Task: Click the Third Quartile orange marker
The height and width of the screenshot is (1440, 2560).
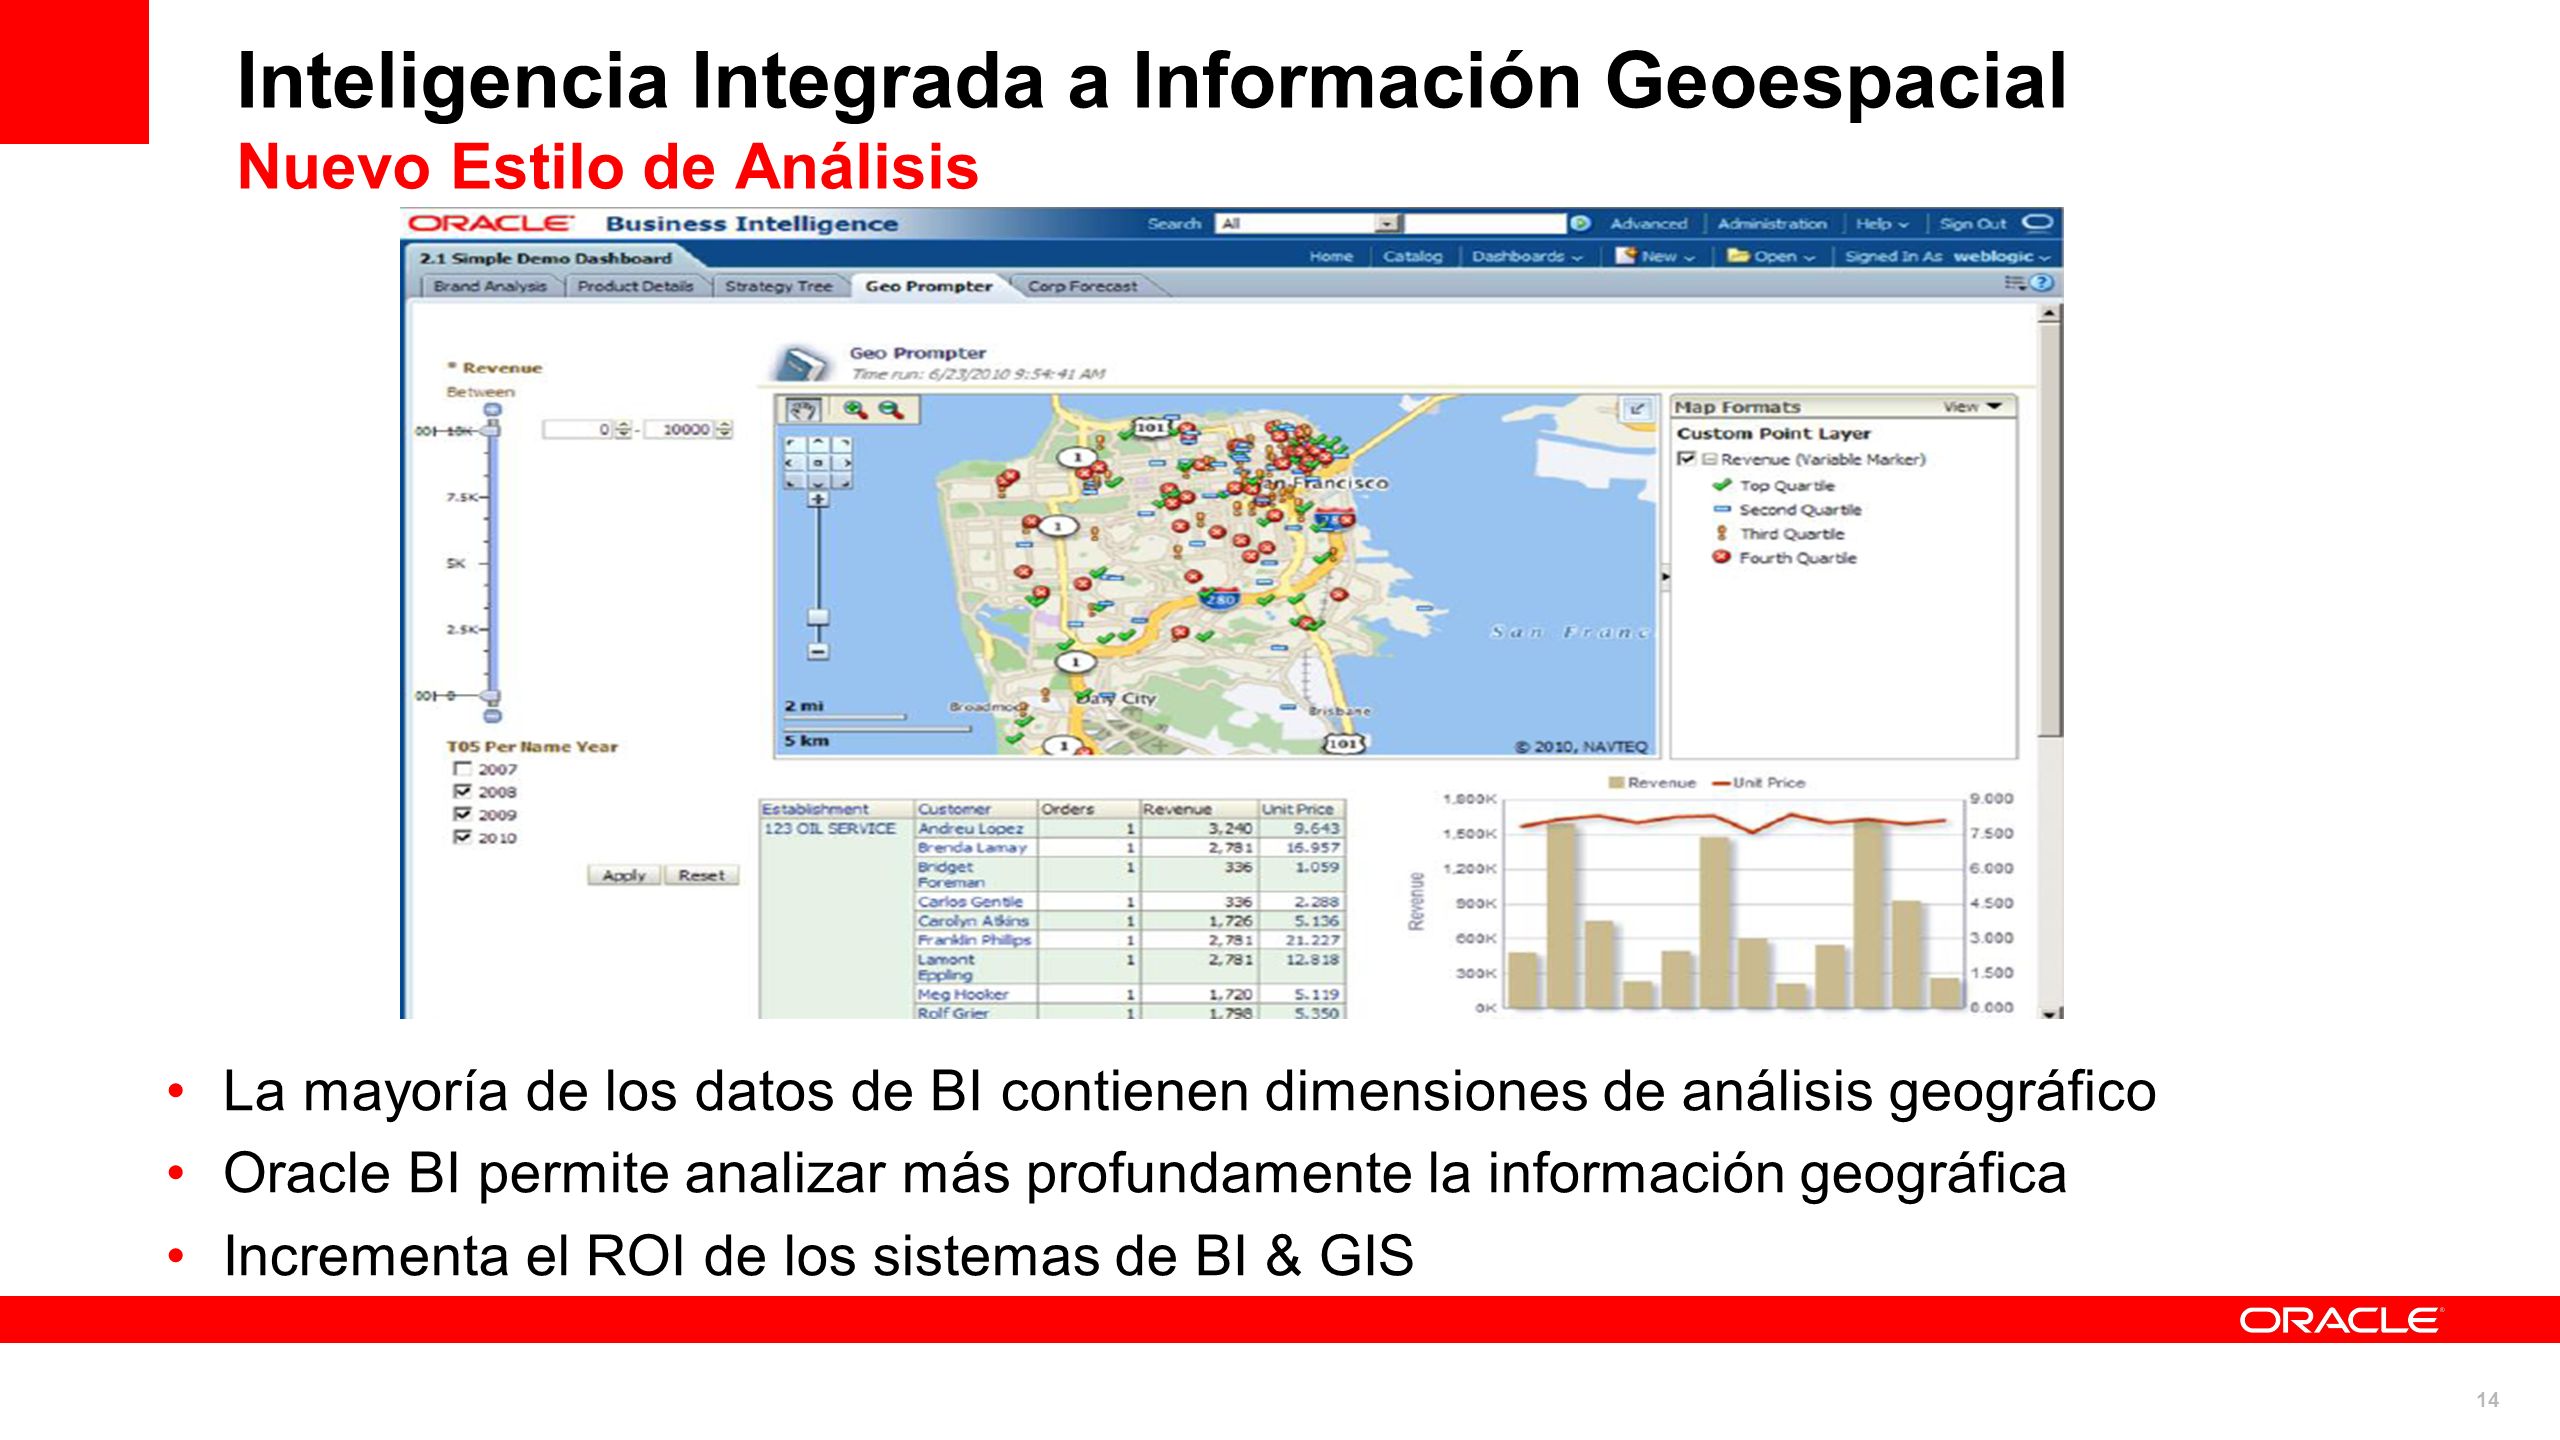Action: pyautogui.click(x=1721, y=533)
